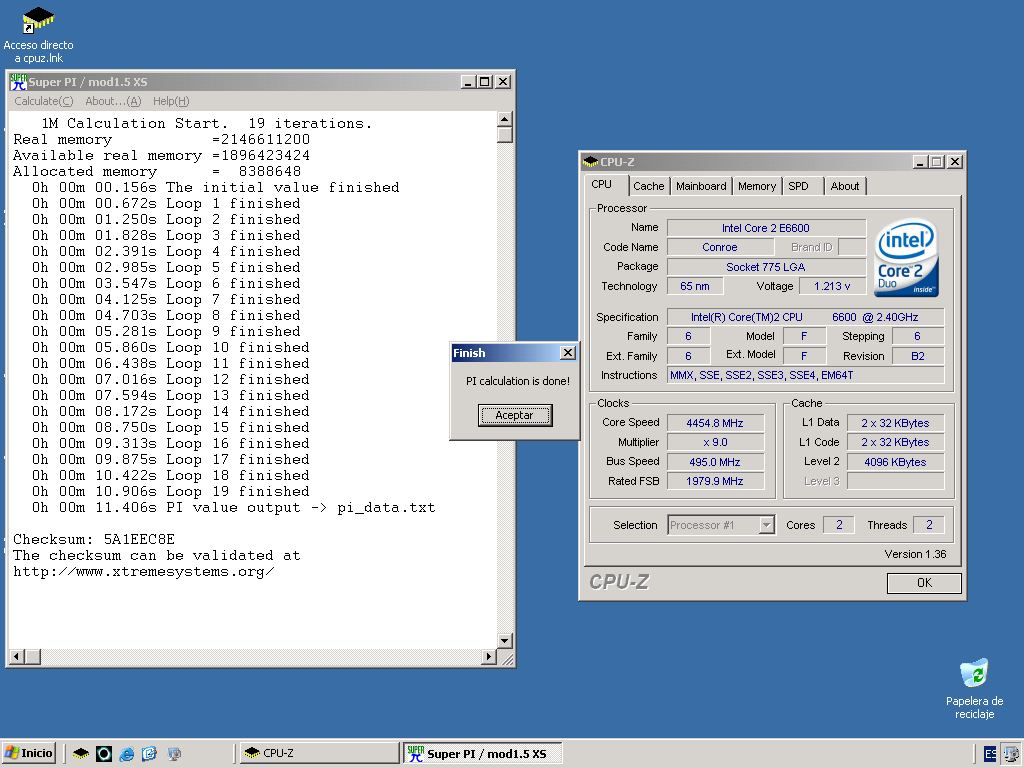The image size is (1024, 768).
Task: Click the Core Speed 4454.8 MHz field
Action: click(715, 423)
